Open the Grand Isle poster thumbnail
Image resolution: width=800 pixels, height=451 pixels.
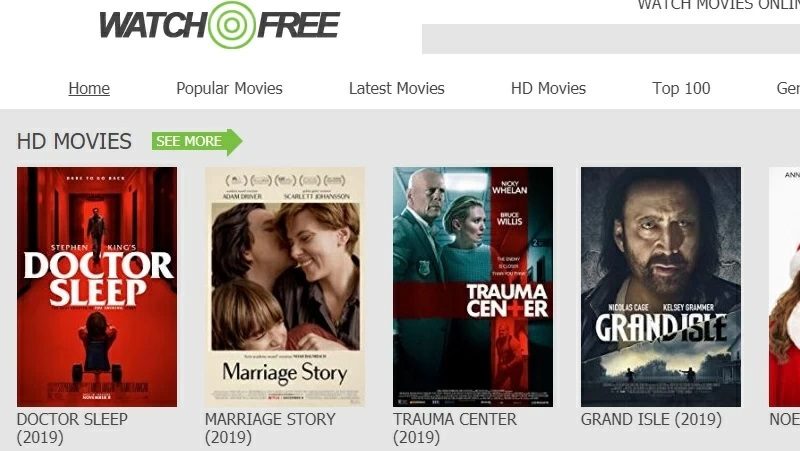661,287
